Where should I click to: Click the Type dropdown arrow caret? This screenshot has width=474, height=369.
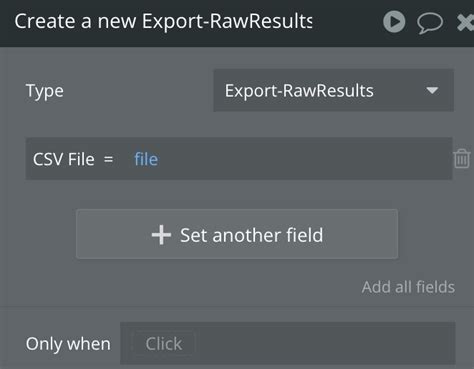pyautogui.click(x=432, y=90)
